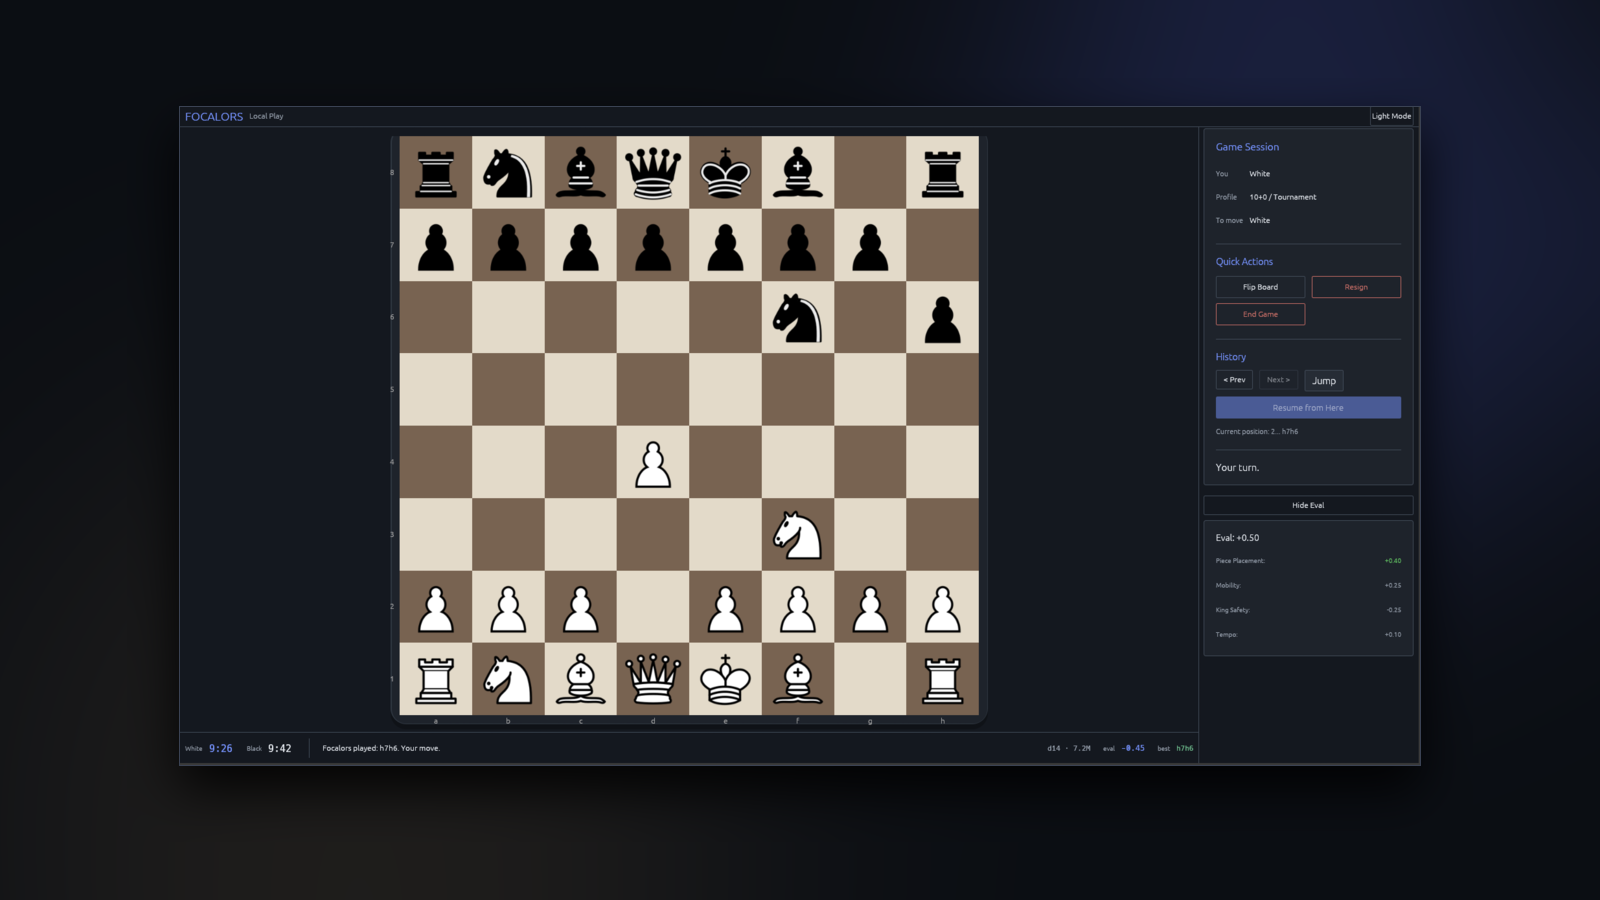Click the black bishop on c8
1600x900 pixels.
point(581,172)
